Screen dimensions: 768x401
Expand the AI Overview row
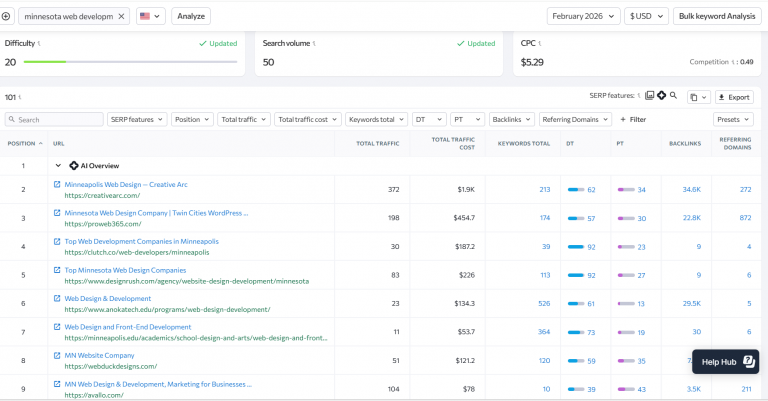[59, 165]
